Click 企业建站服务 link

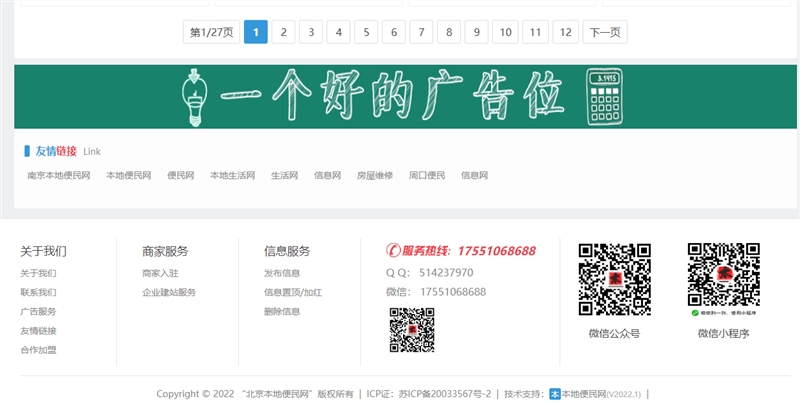[169, 292]
